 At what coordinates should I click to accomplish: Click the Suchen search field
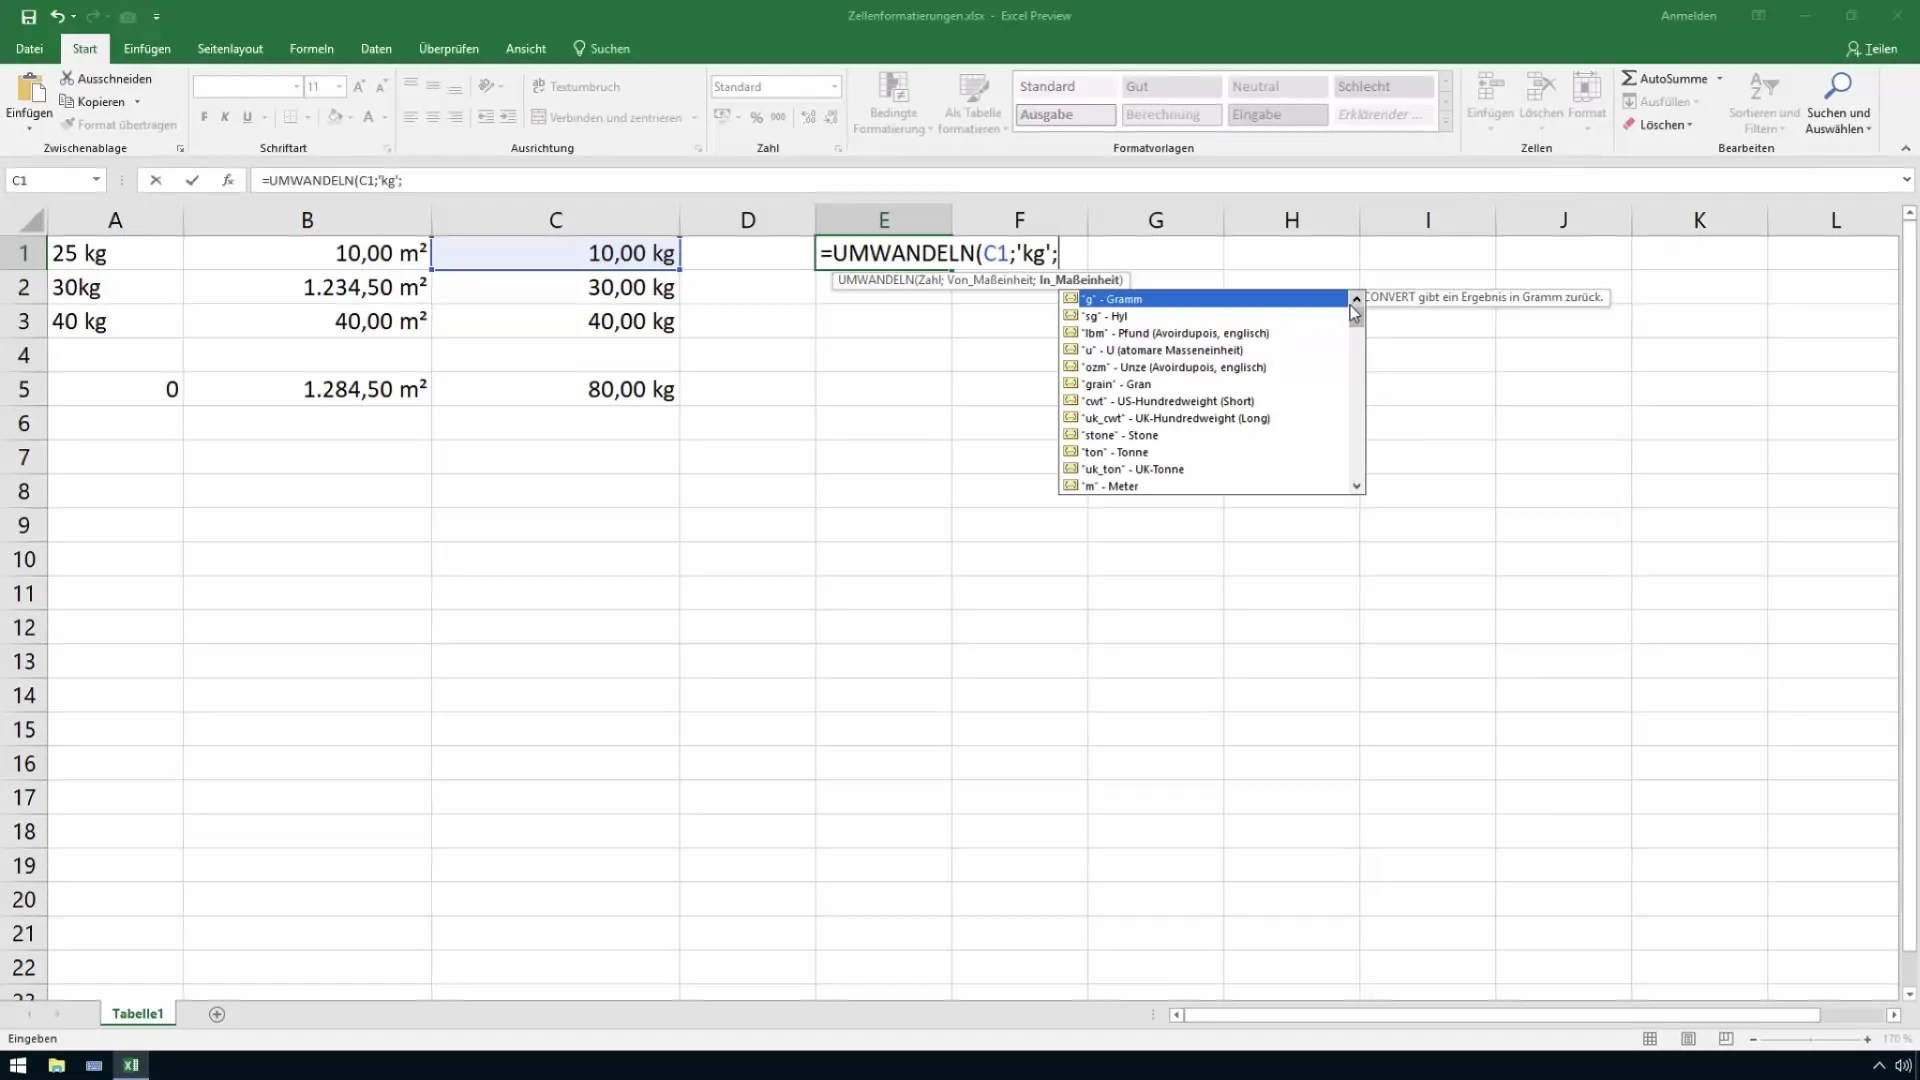601,48
